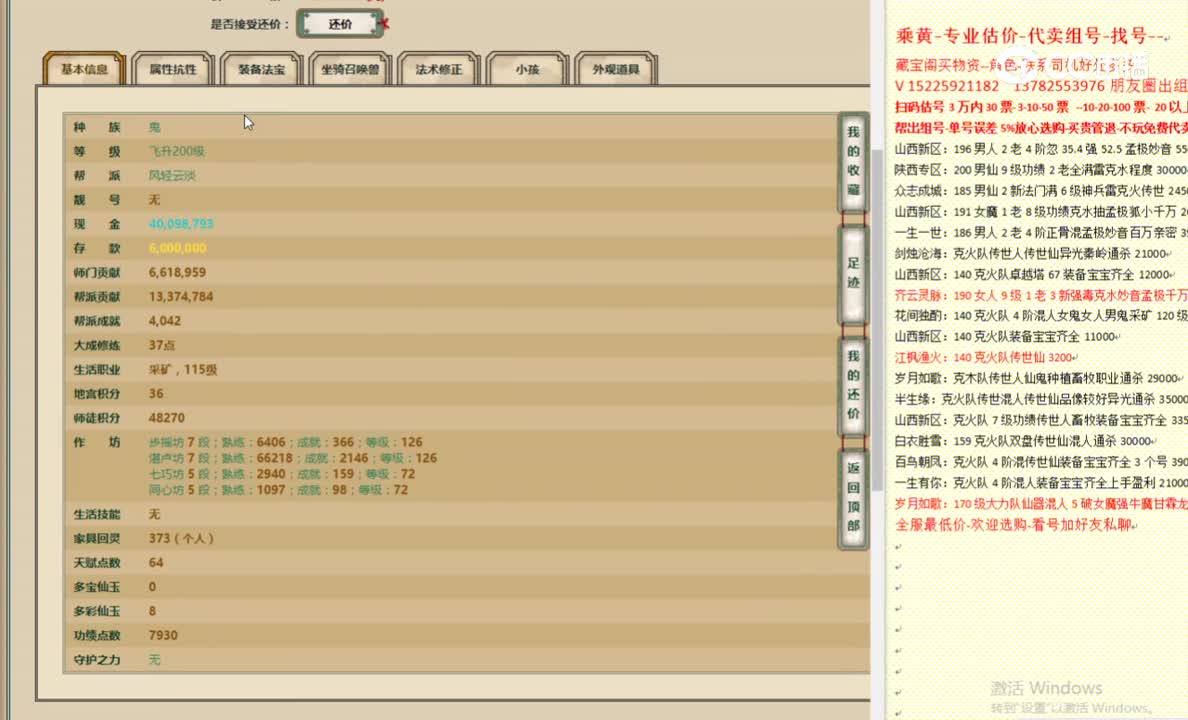This screenshot has height=720, width=1188.
Task: Click the 剑烛沧海 listing line in the document
Action: coord(1032,254)
